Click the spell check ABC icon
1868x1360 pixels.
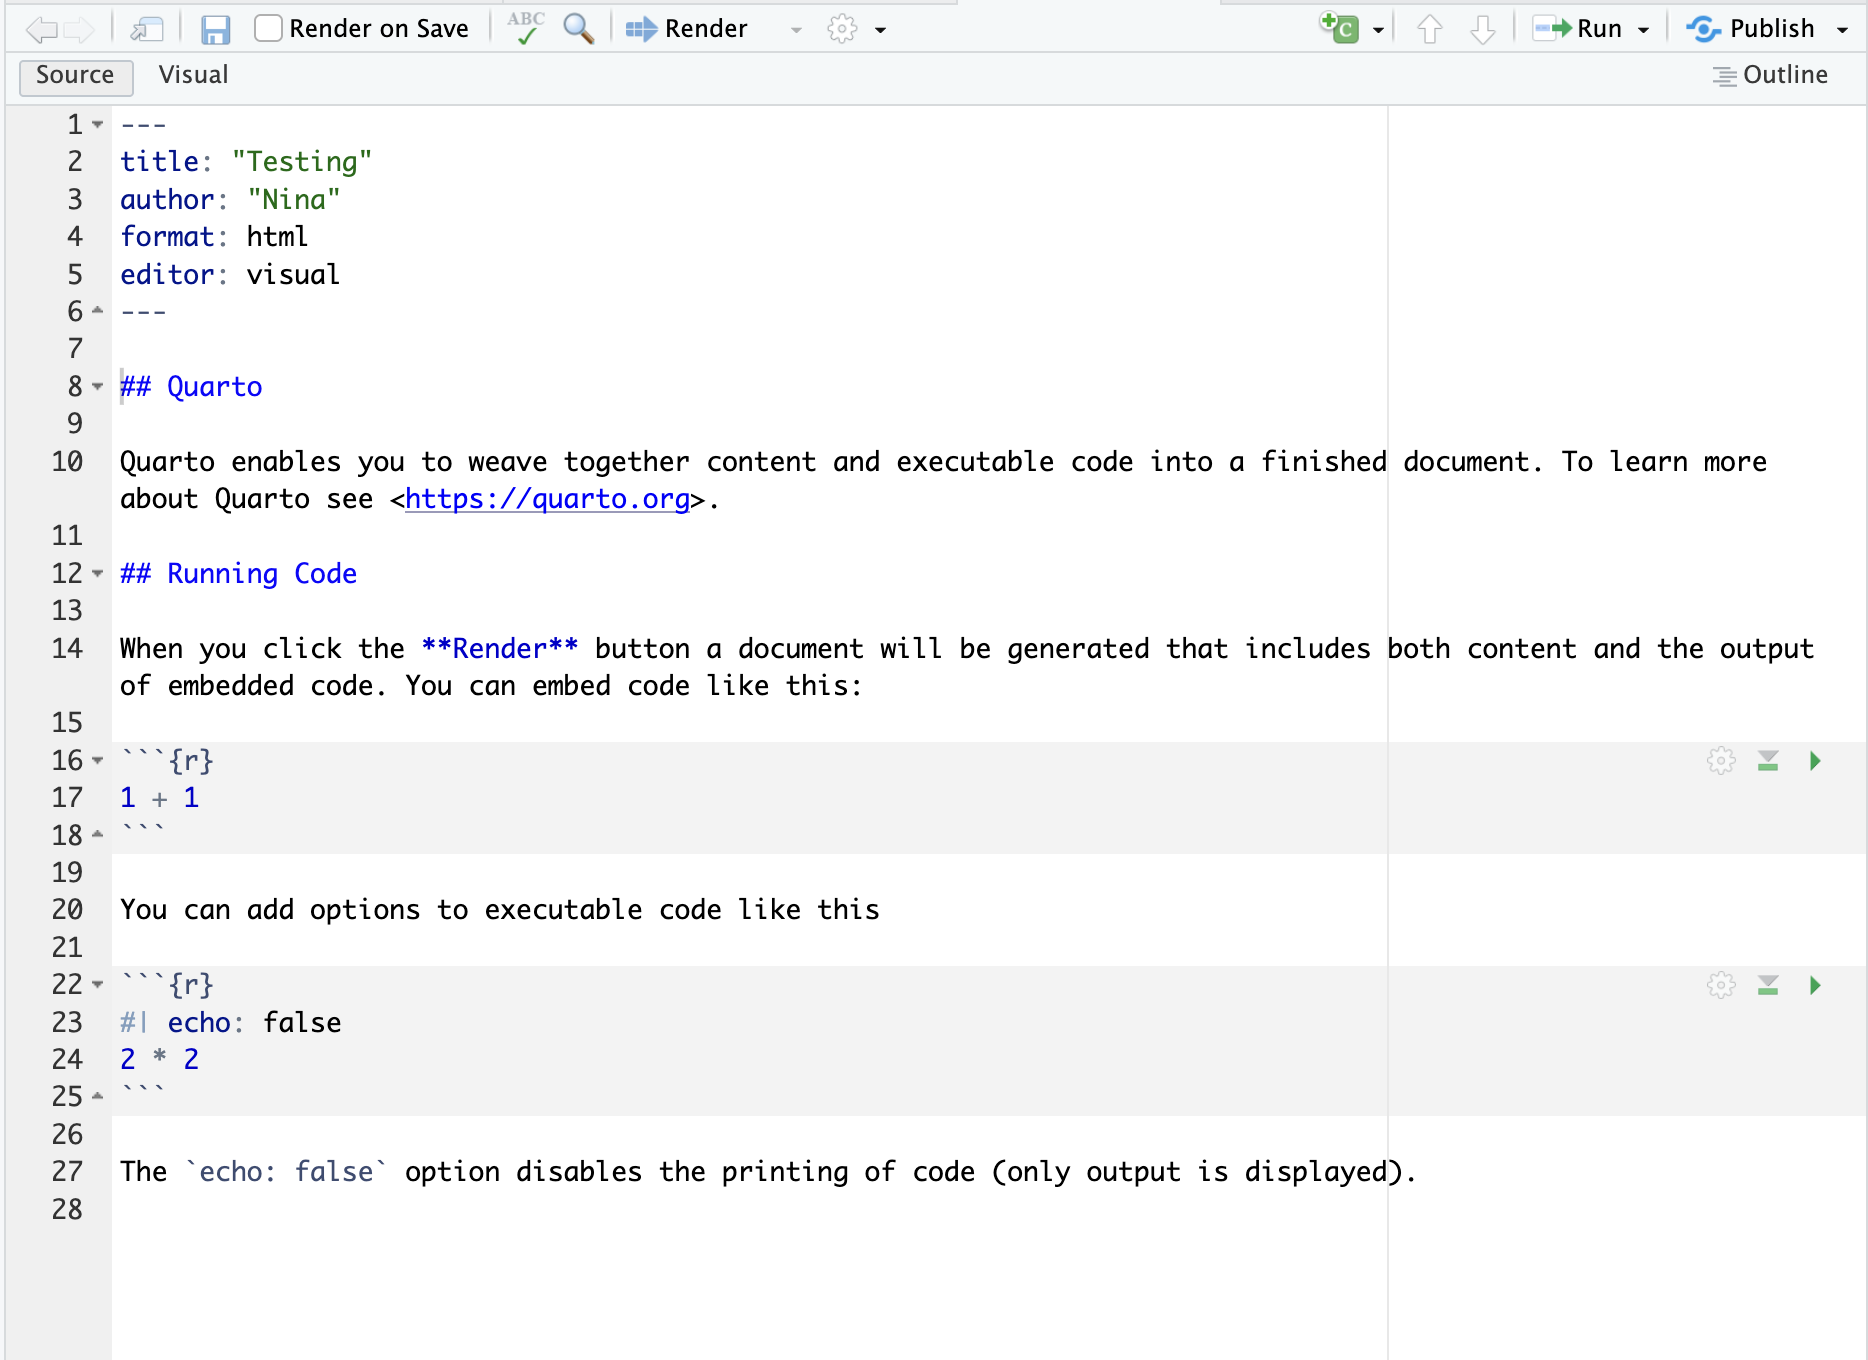click(525, 28)
